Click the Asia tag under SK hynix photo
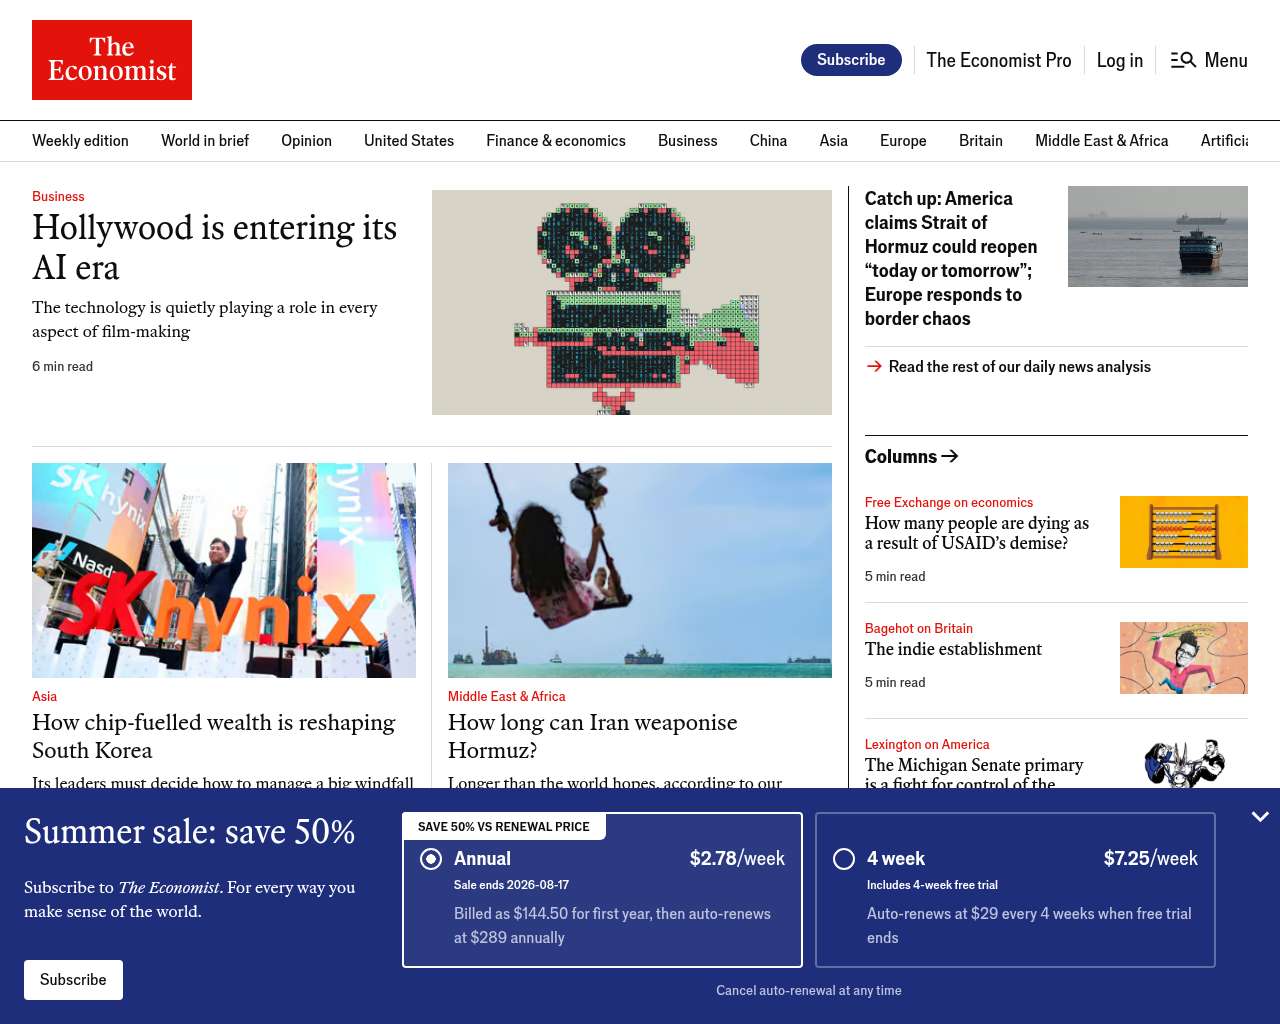 click(44, 696)
